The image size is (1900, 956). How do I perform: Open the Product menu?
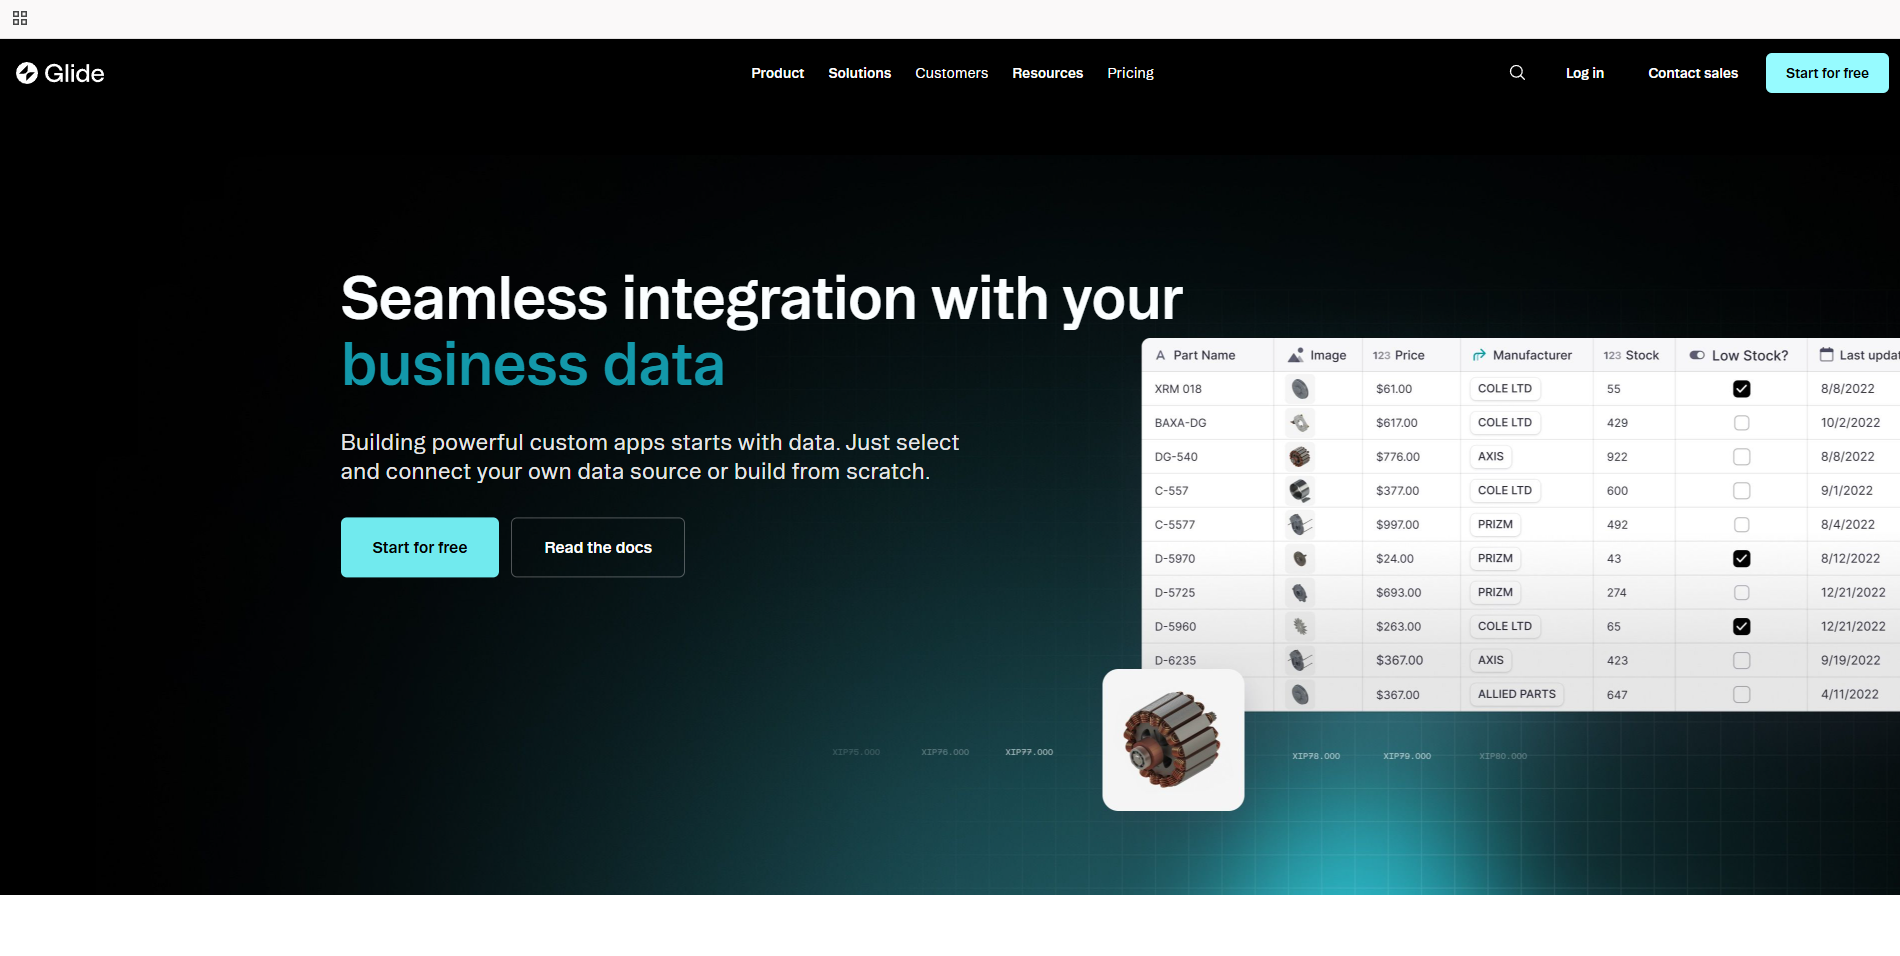point(777,73)
